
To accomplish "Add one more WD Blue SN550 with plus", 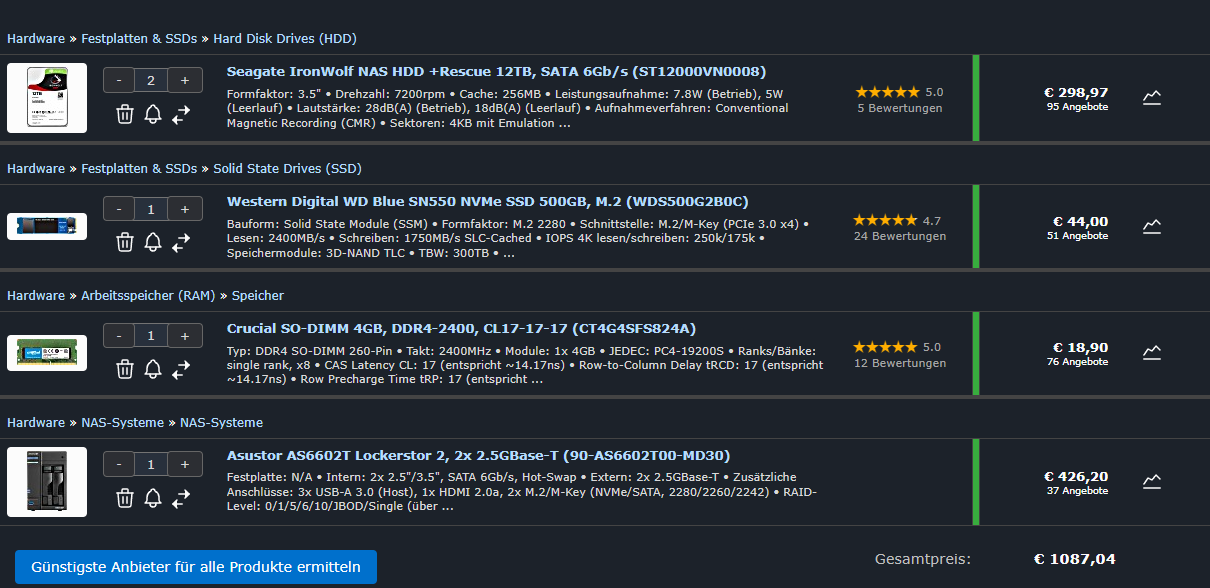I will 185,209.
